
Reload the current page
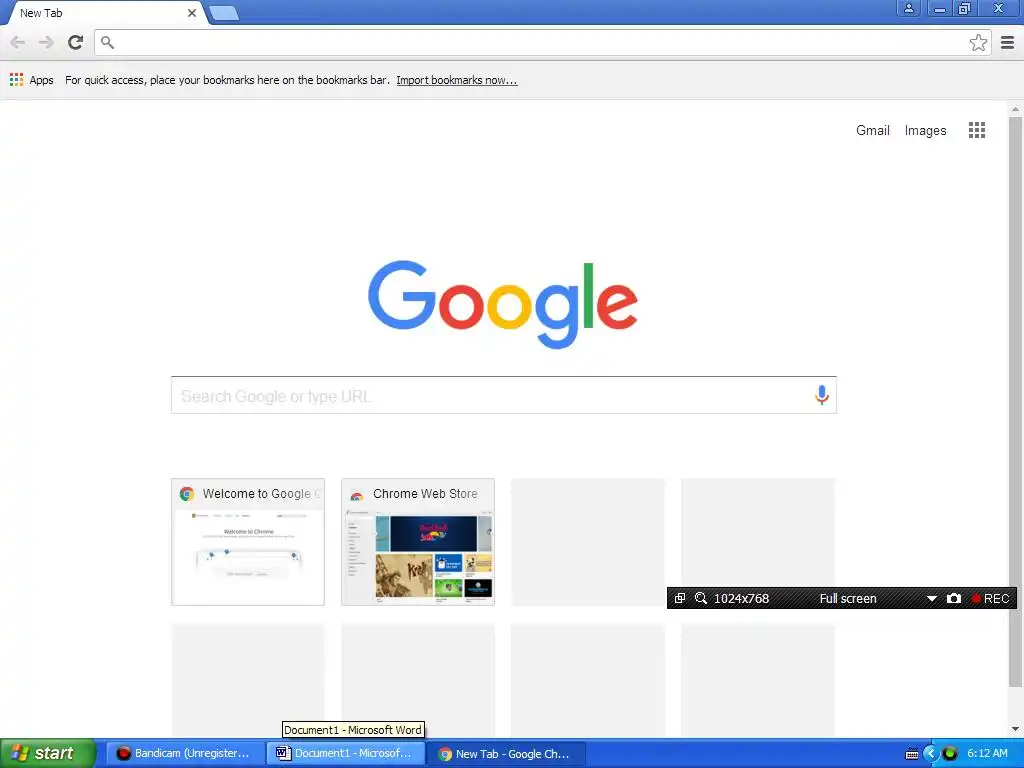pos(76,42)
